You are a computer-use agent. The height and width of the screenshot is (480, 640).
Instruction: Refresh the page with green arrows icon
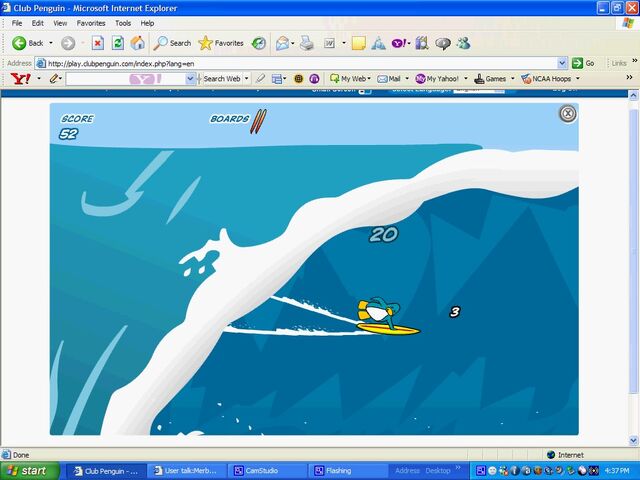click(x=118, y=43)
